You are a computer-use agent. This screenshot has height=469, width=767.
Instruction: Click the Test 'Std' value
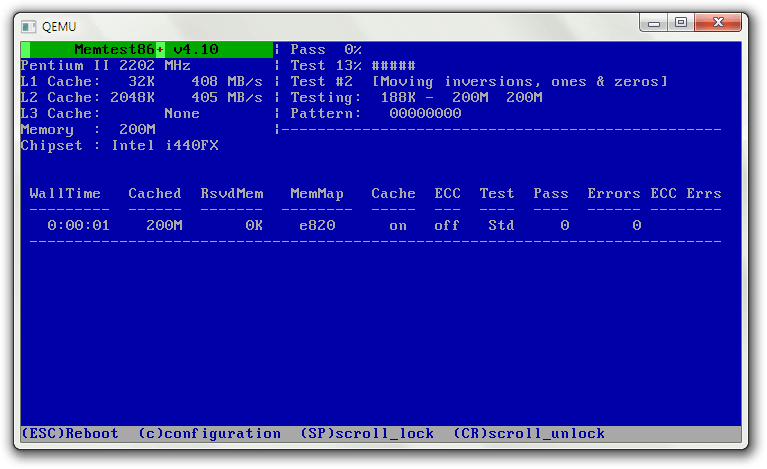coord(500,225)
